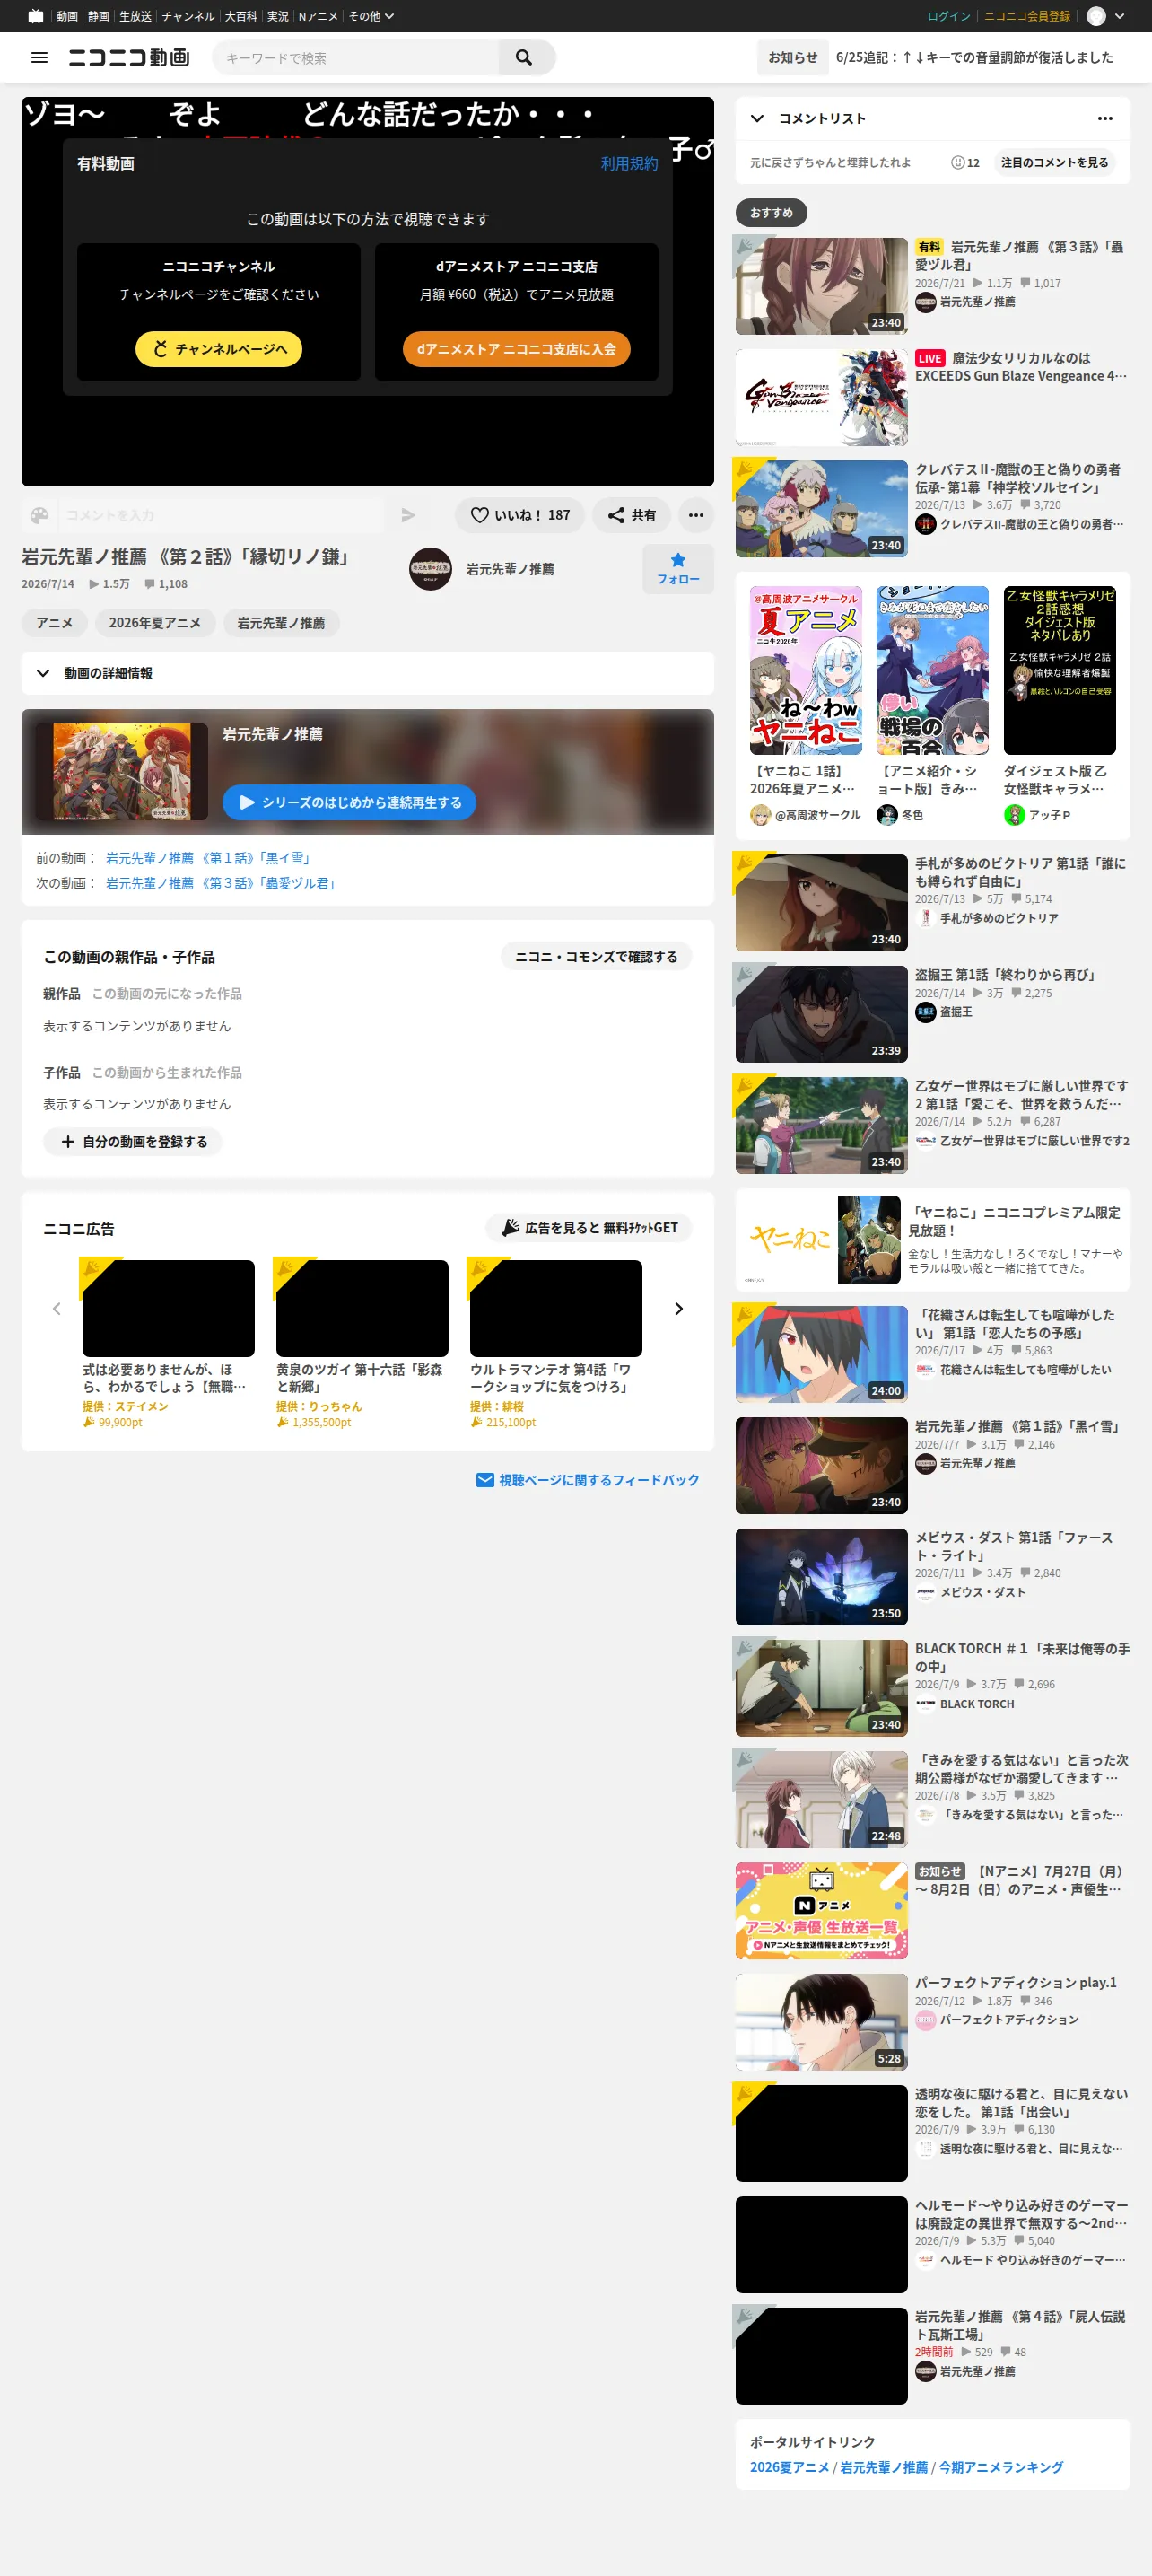Open メビウス・ダスト 第1話 thumbnail

[821, 1577]
